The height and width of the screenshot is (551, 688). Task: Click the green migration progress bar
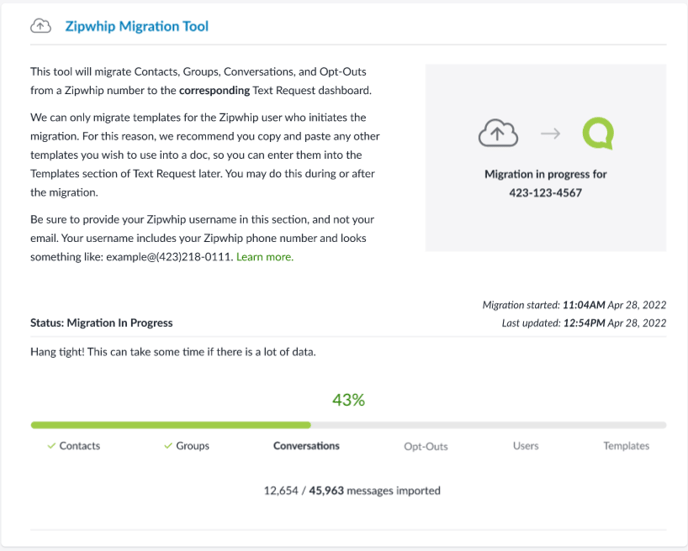click(x=348, y=425)
